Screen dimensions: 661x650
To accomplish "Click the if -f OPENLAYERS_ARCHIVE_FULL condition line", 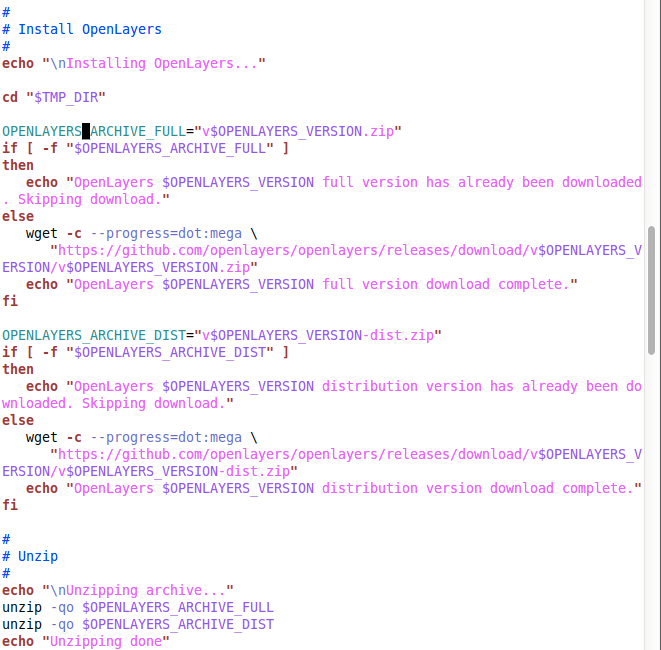I will coord(145,148).
